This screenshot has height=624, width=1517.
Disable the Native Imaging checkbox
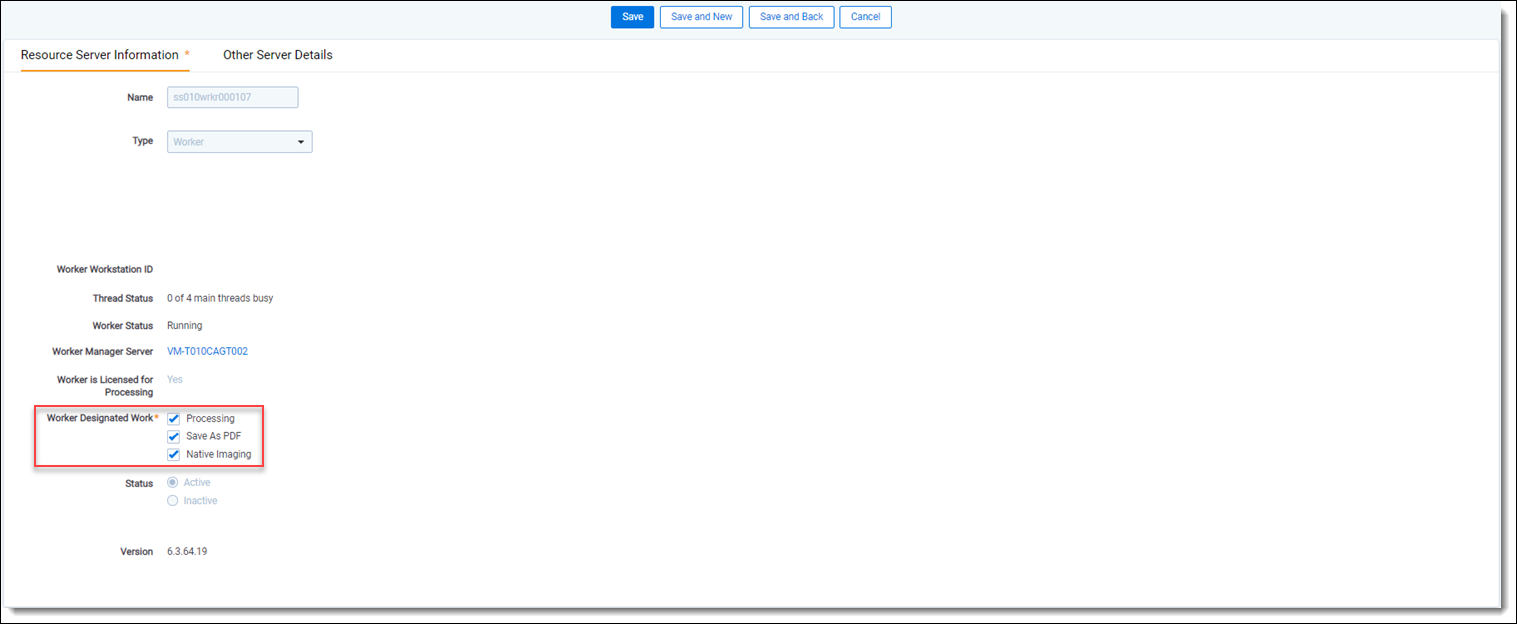[x=174, y=455]
